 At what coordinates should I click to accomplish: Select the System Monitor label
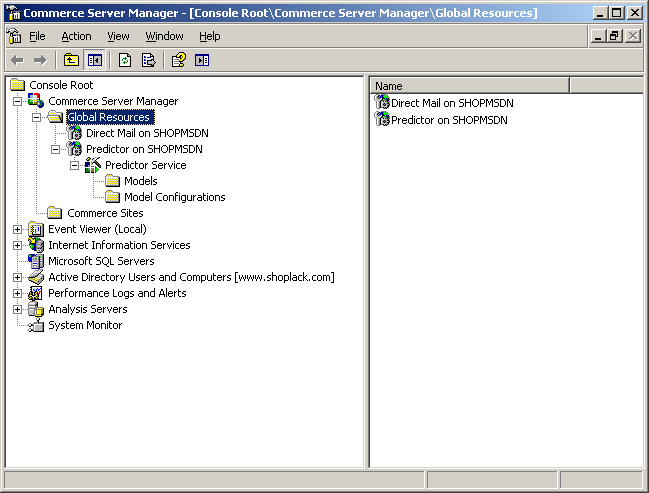(x=85, y=325)
